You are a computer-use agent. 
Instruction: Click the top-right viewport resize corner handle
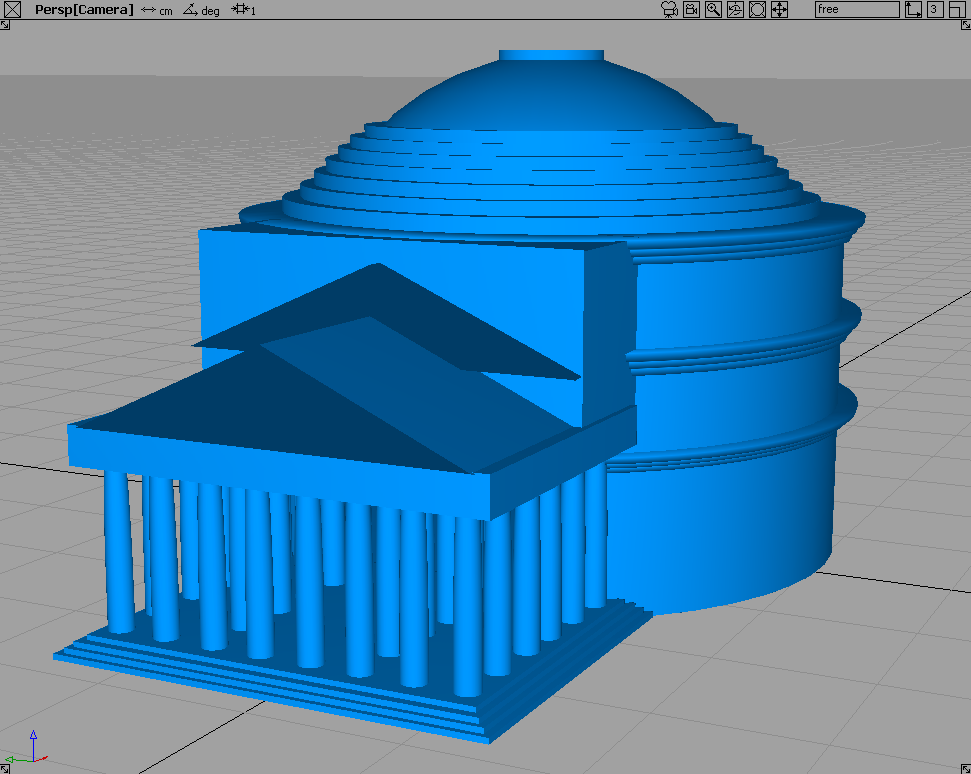(965, 25)
